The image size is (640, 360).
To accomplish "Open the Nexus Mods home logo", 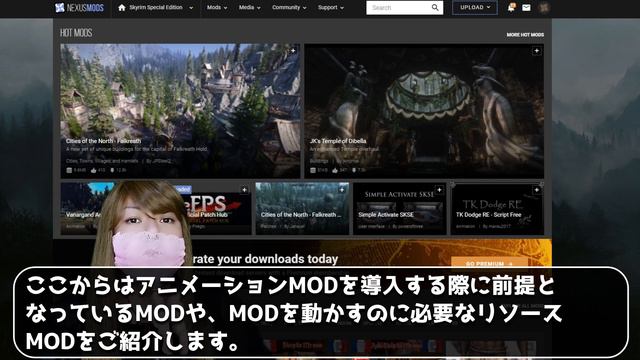I will 80,7.
